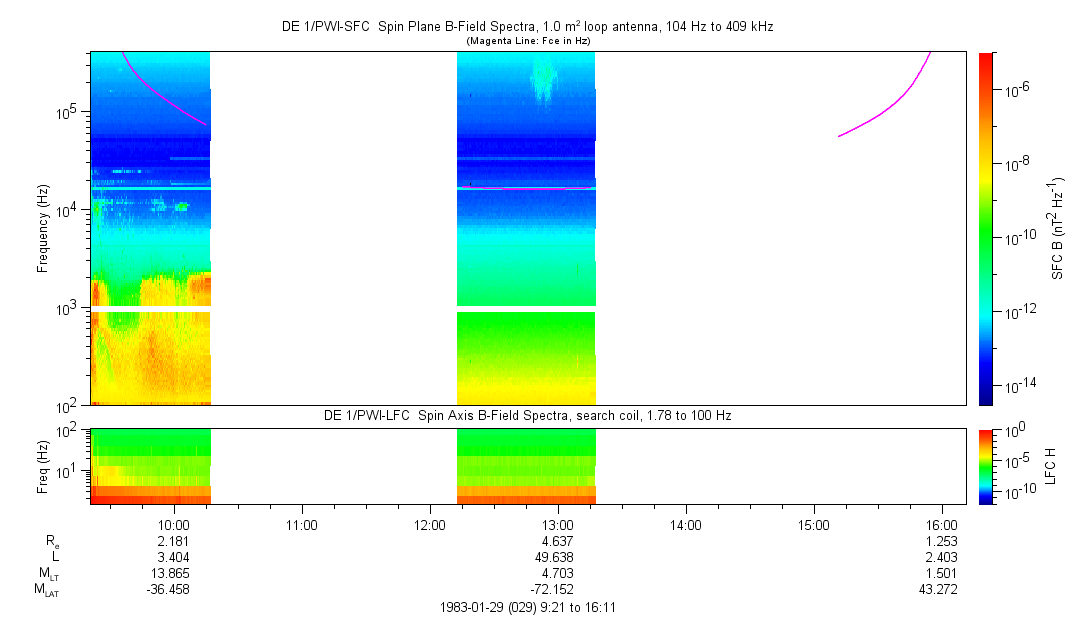Screen dimensions: 1083x620
Task: Click the L value 49.638
Action: tap(557, 557)
